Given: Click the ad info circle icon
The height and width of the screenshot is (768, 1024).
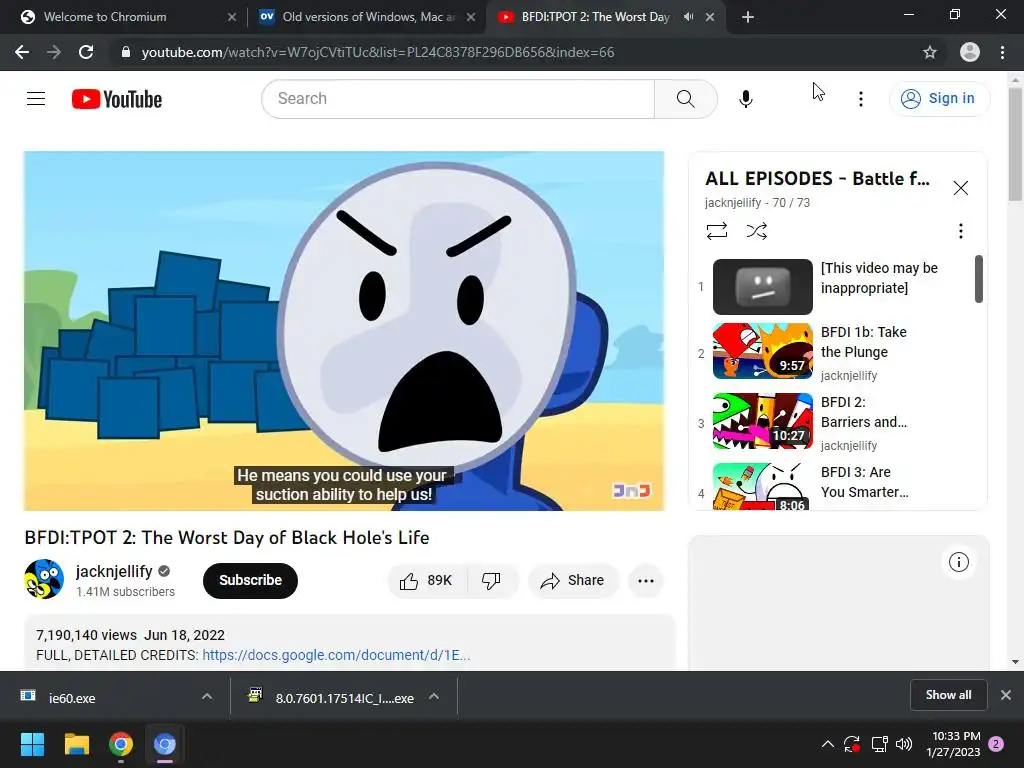Looking at the screenshot, I should click(958, 562).
